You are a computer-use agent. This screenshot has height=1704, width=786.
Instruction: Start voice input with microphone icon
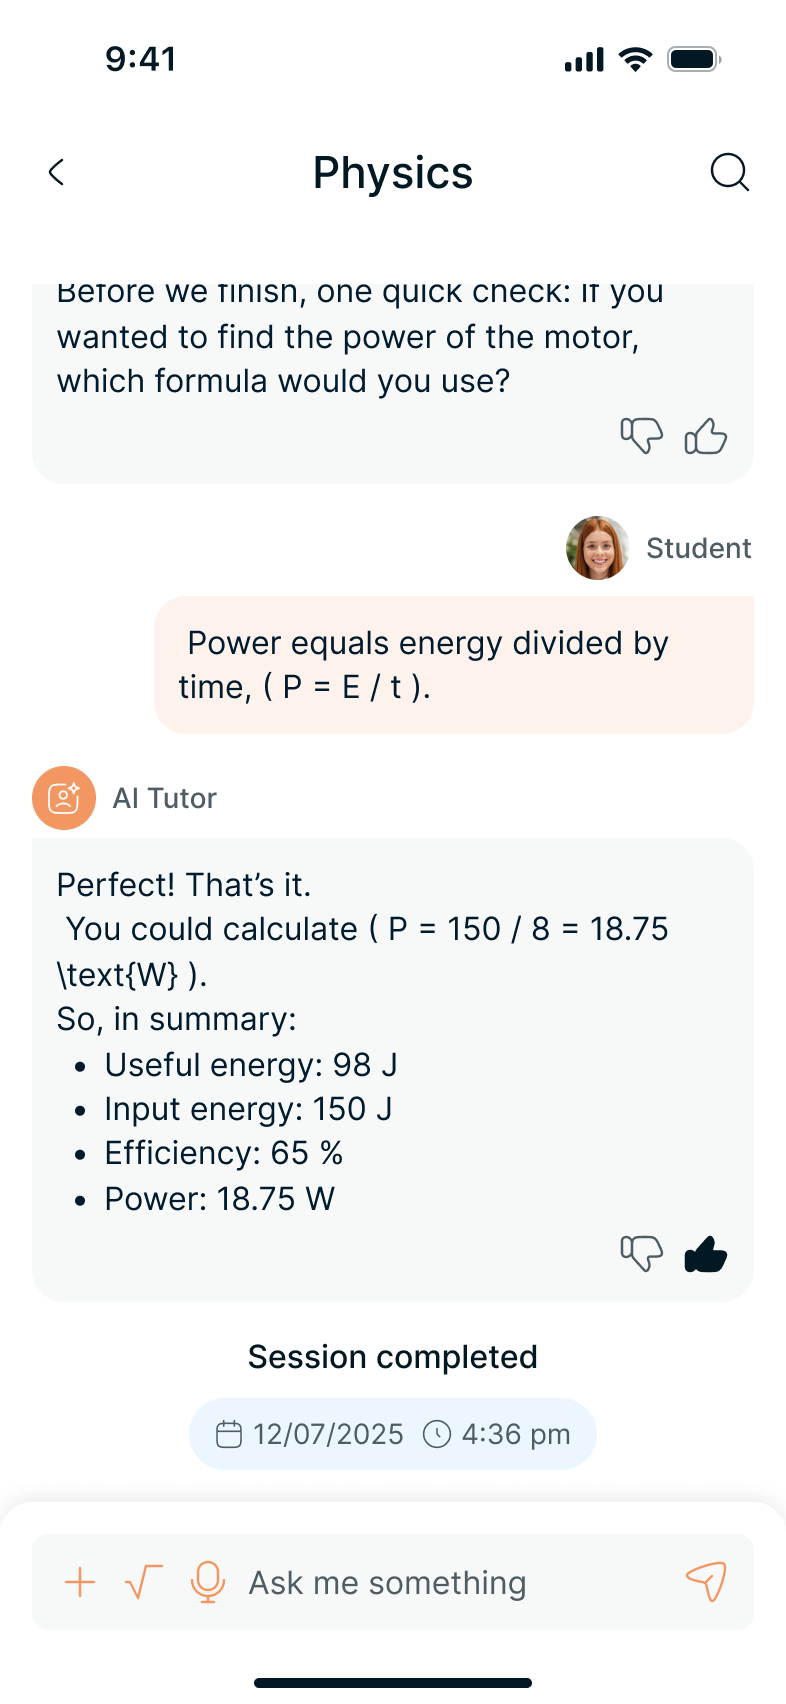click(x=207, y=1582)
